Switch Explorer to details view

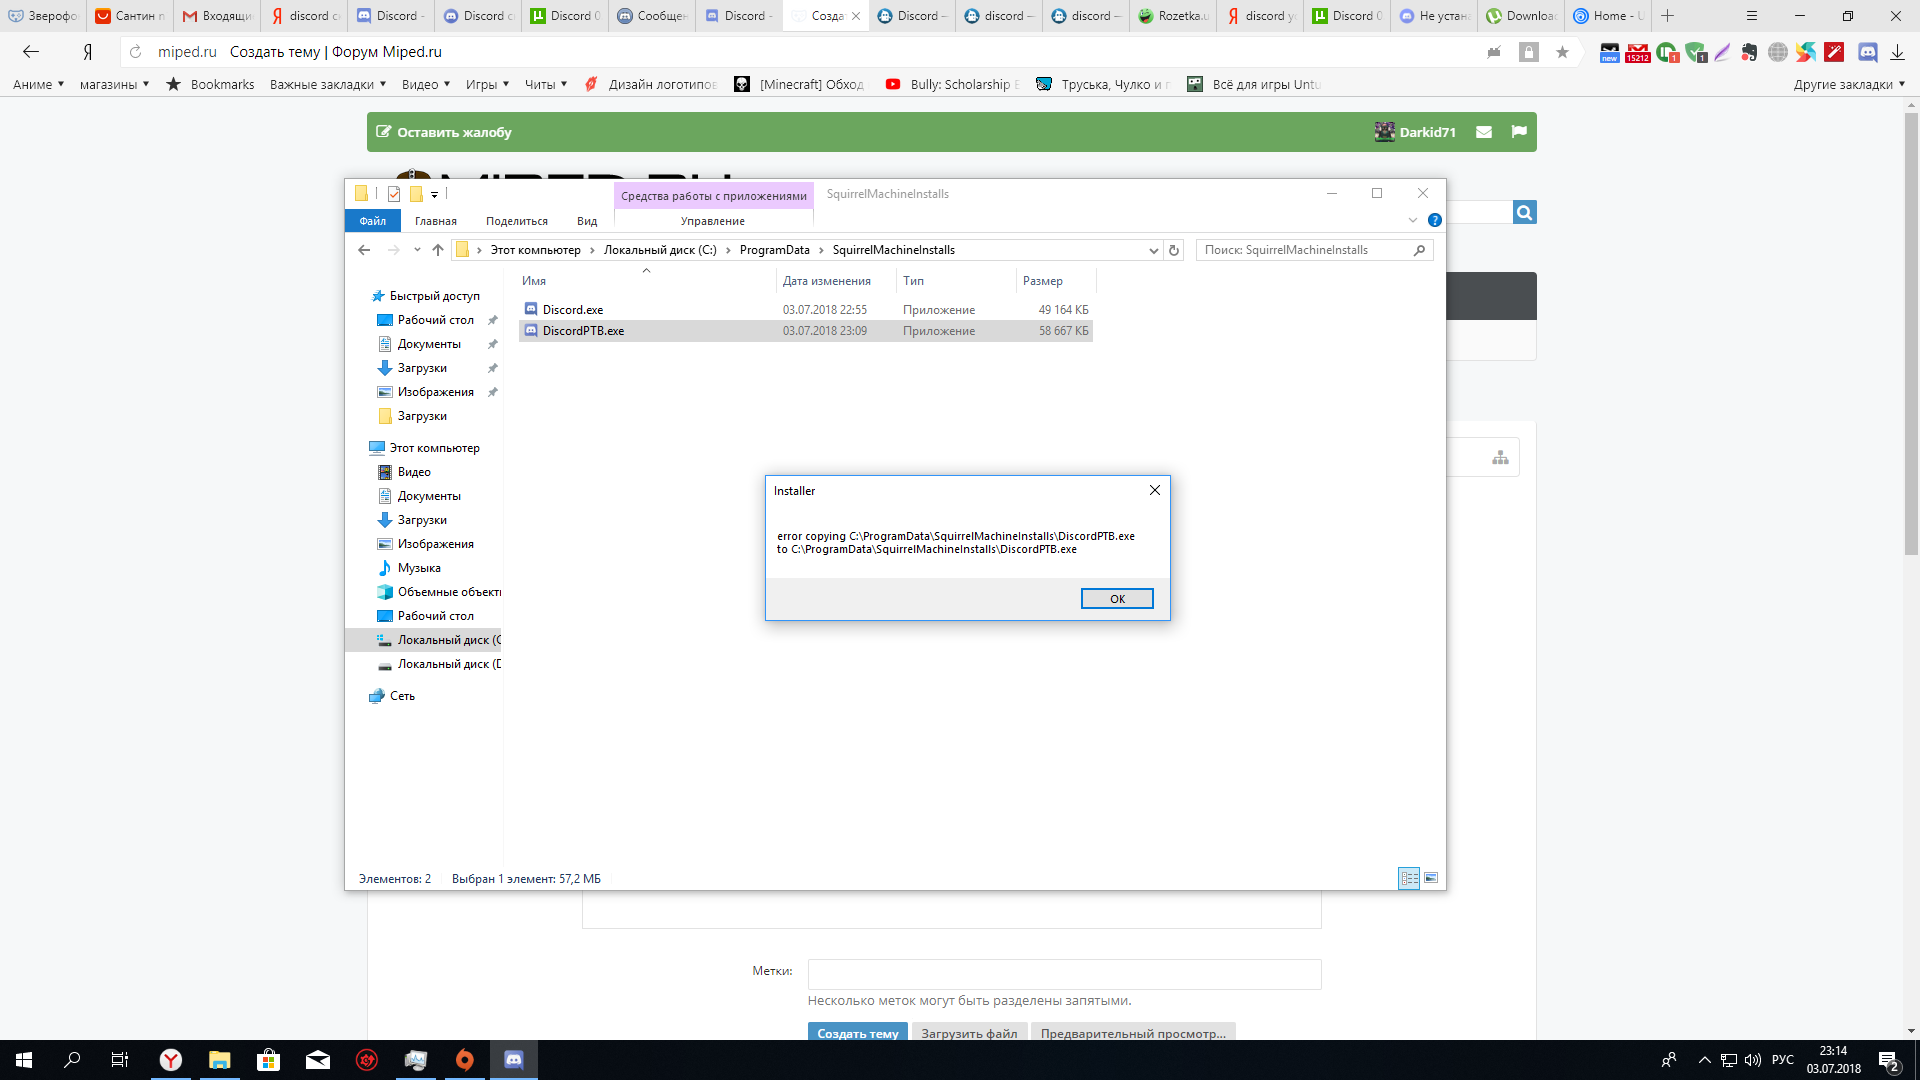(x=1409, y=878)
